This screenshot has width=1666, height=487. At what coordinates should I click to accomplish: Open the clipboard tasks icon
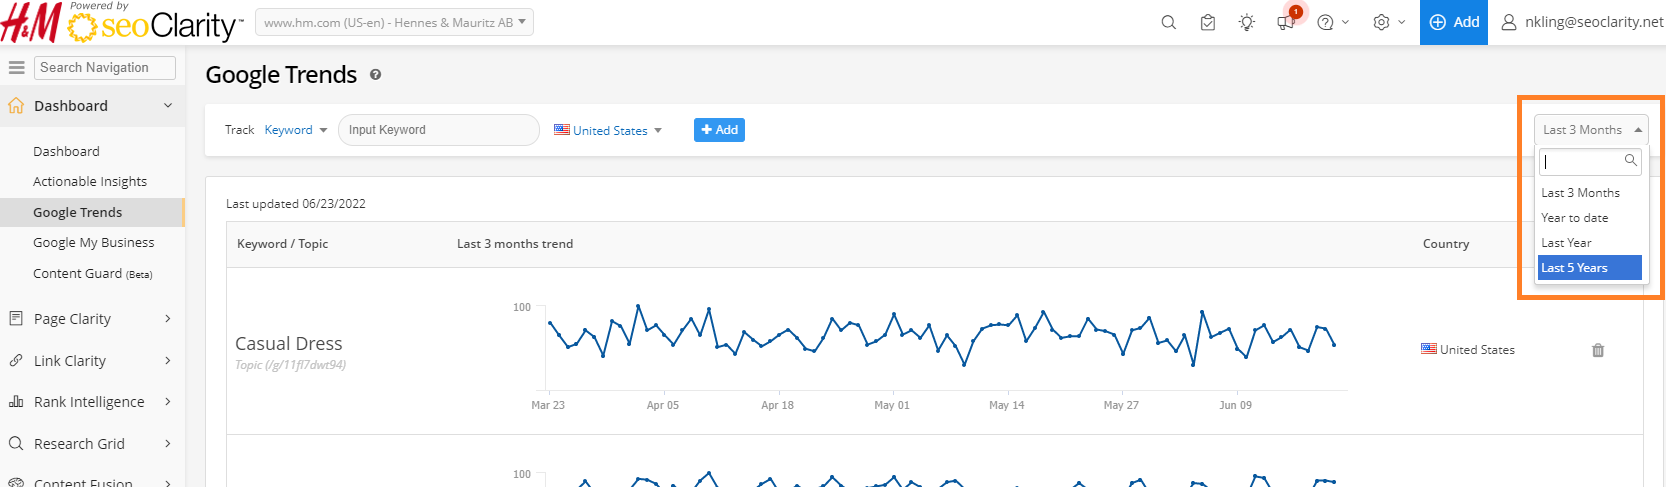1208,22
